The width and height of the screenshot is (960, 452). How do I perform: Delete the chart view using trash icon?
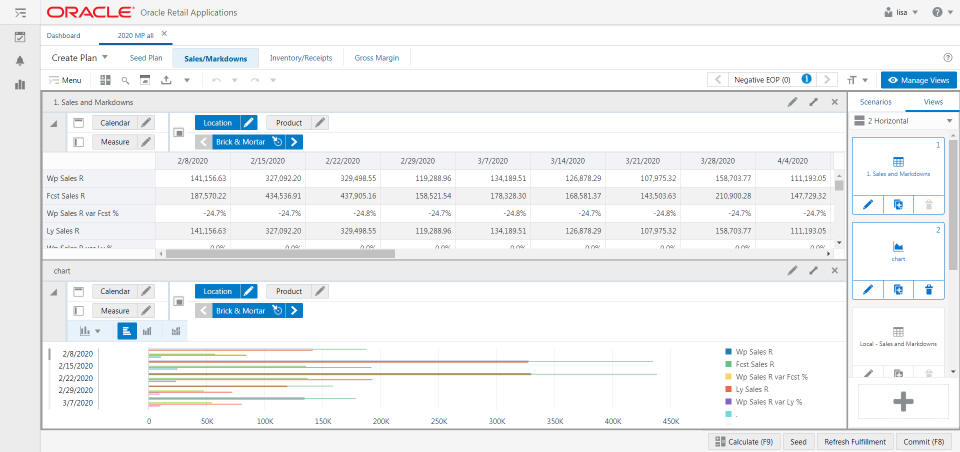click(928, 289)
